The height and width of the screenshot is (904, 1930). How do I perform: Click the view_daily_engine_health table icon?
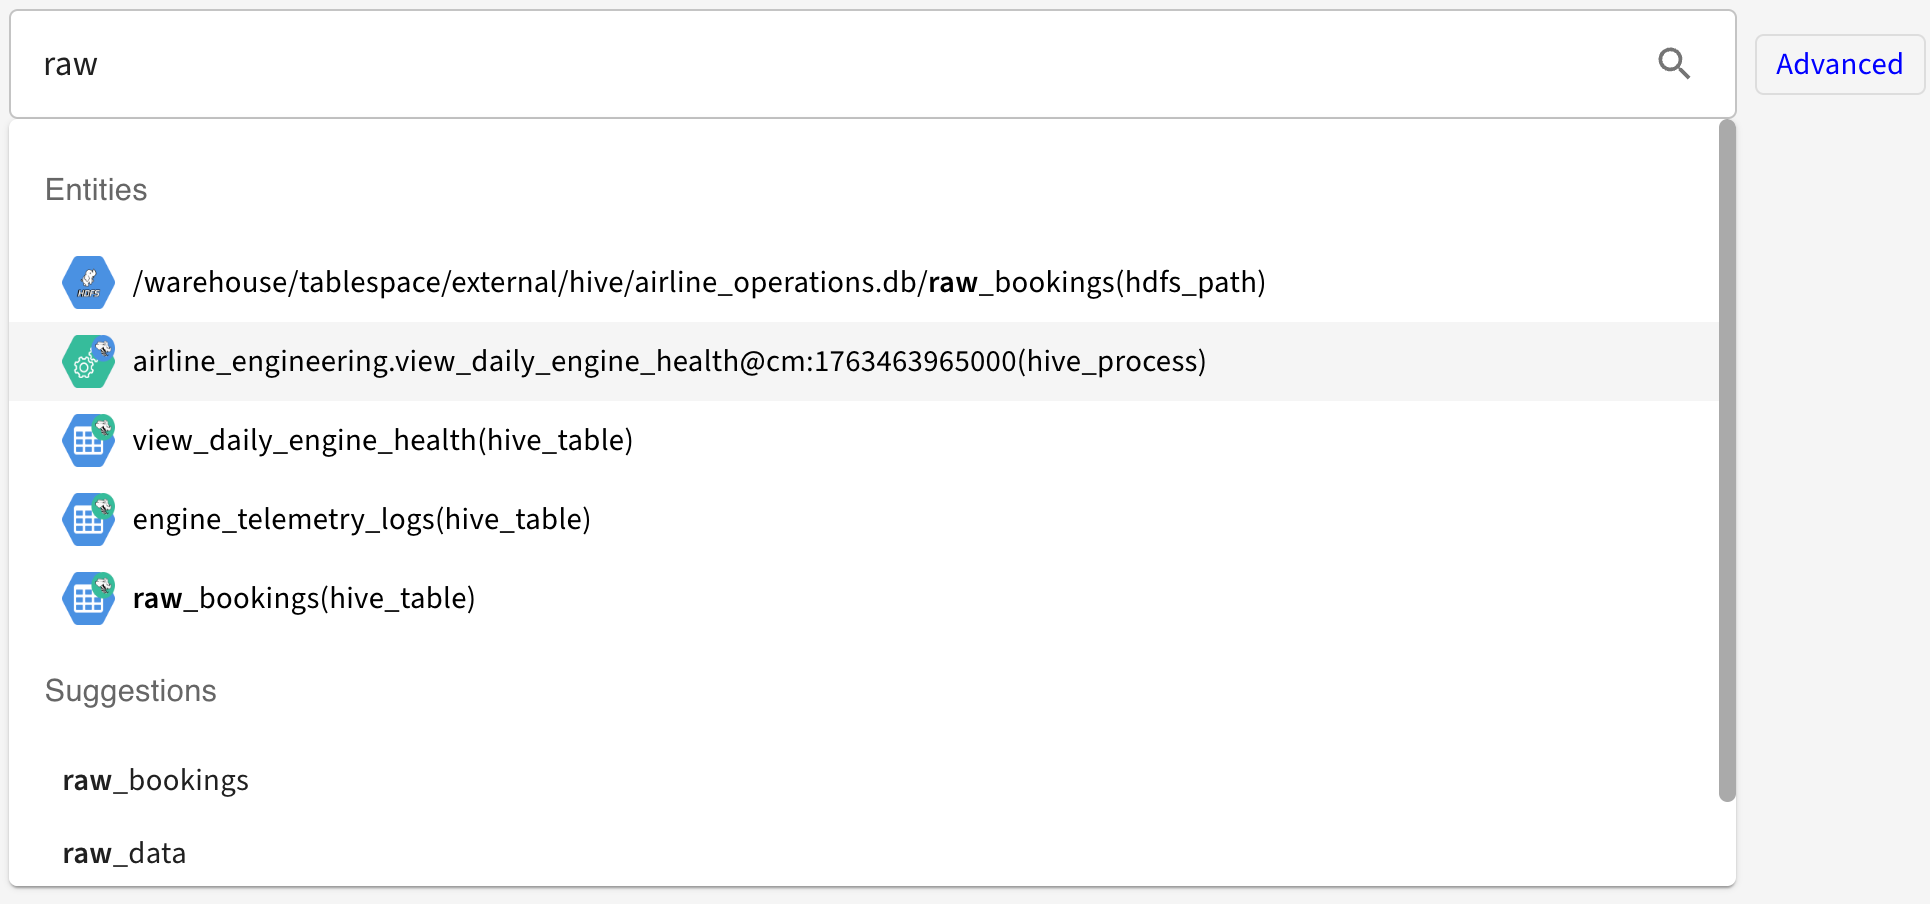click(88, 441)
